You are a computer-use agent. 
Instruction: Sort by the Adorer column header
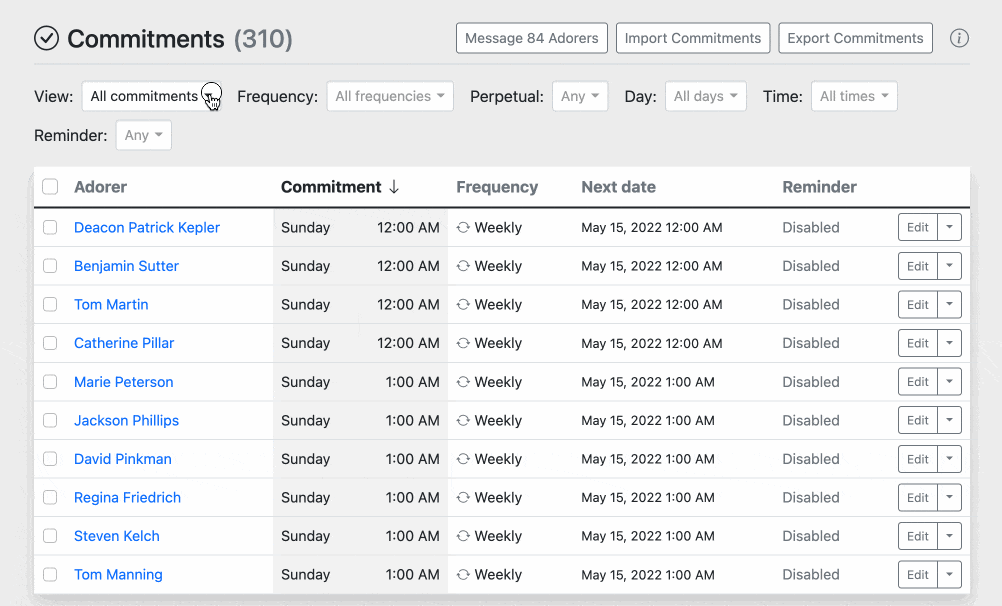[100, 187]
